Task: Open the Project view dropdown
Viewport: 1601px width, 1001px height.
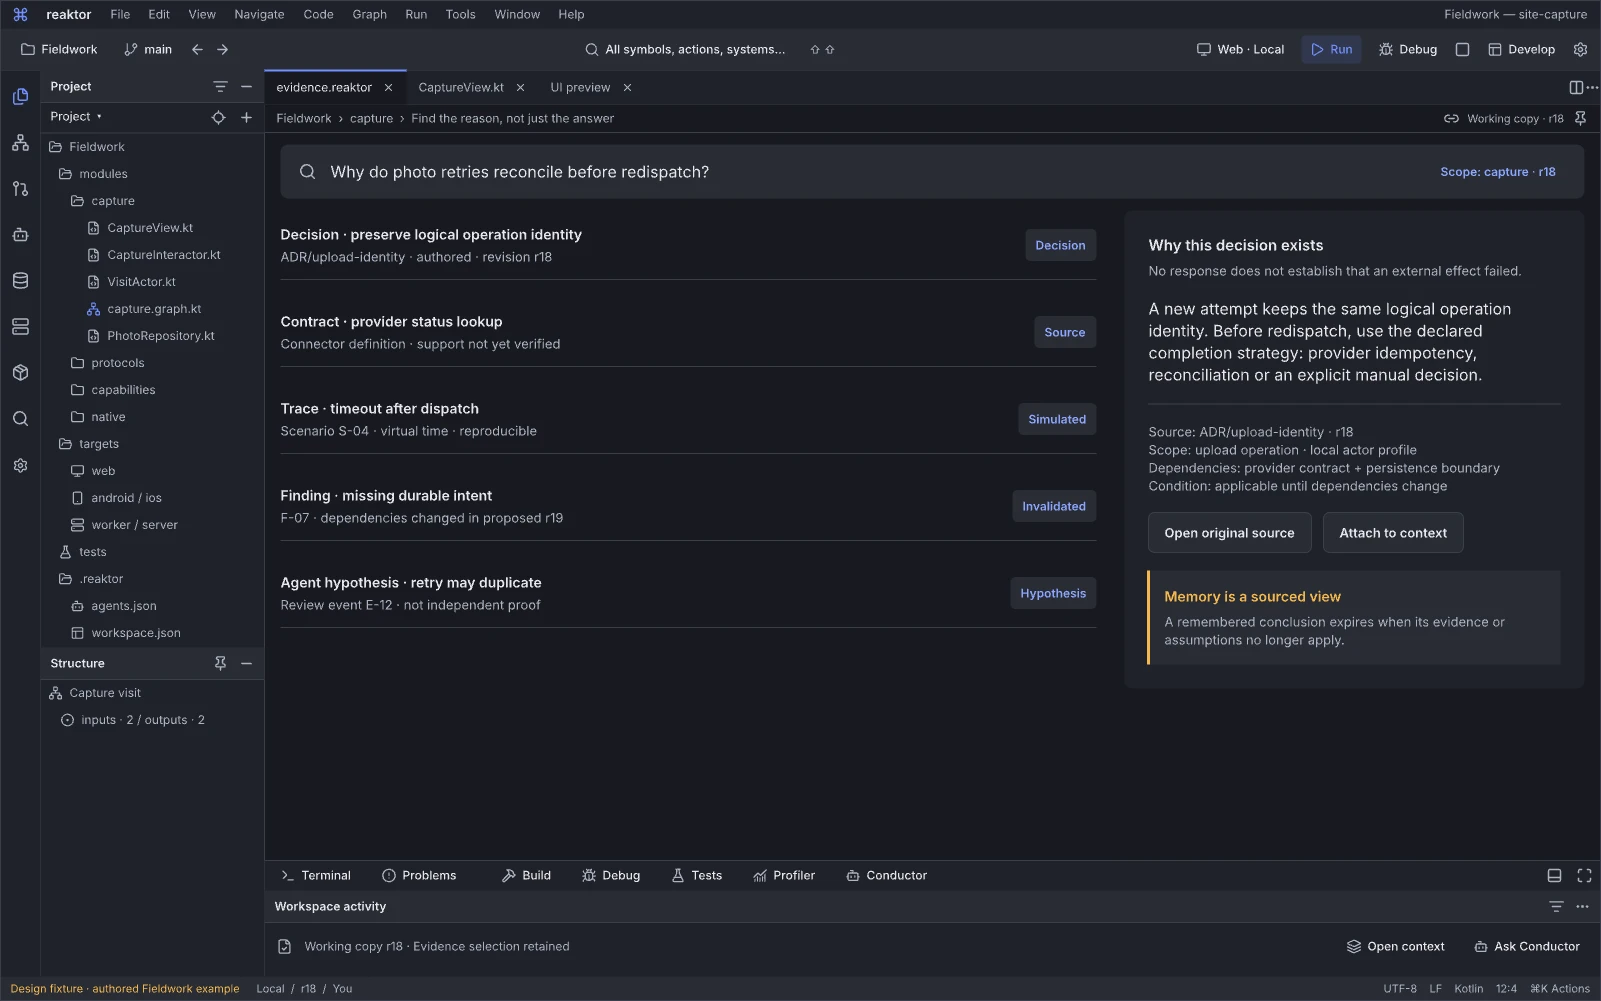Action: tap(76, 117)
